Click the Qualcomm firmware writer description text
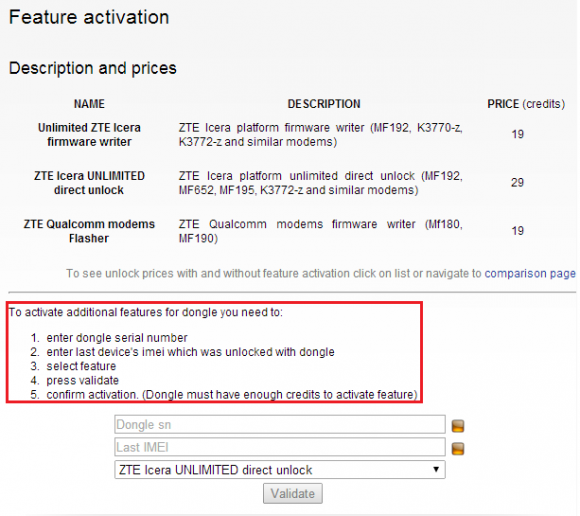Image resolution: width=580 pixels, height=516 pixels. tap(321, 231)
